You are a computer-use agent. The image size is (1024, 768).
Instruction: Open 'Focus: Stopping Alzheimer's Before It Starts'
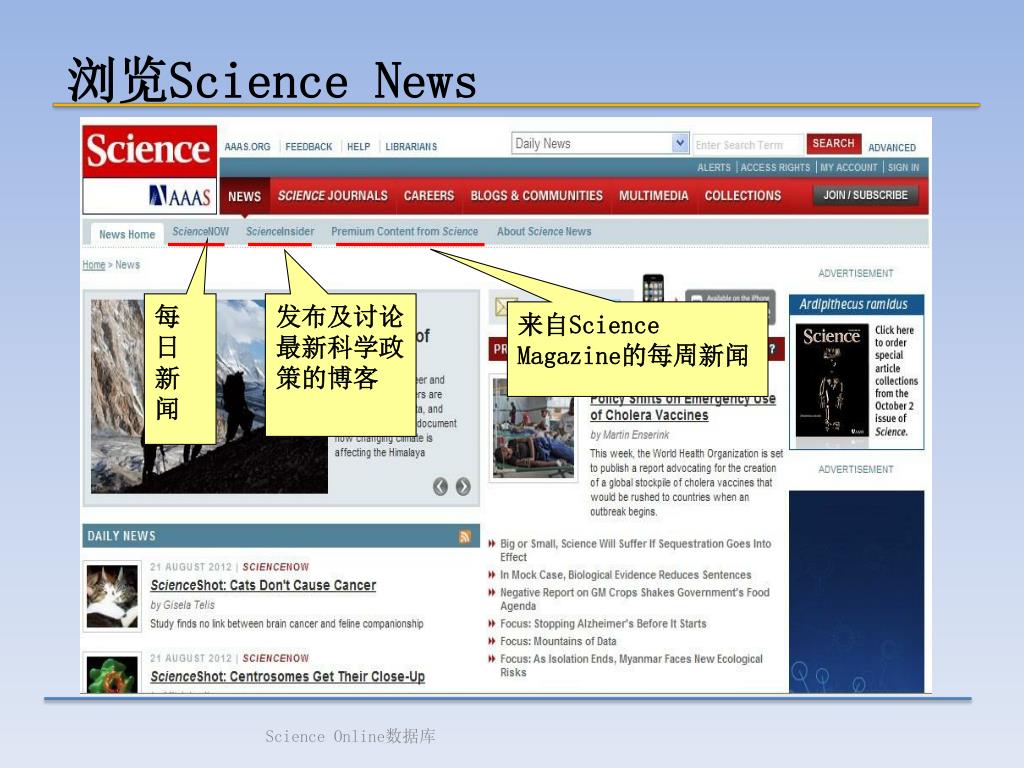tap(603, 624)
